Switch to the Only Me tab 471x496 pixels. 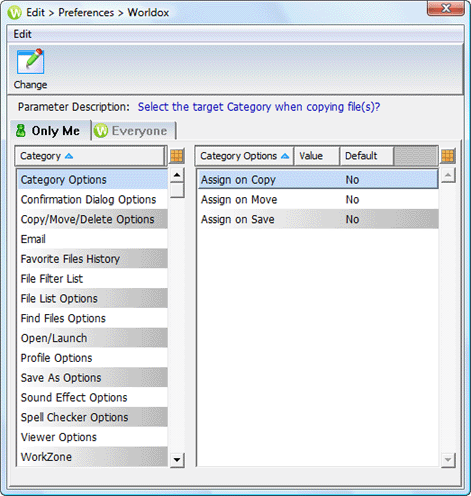[50, 131]
